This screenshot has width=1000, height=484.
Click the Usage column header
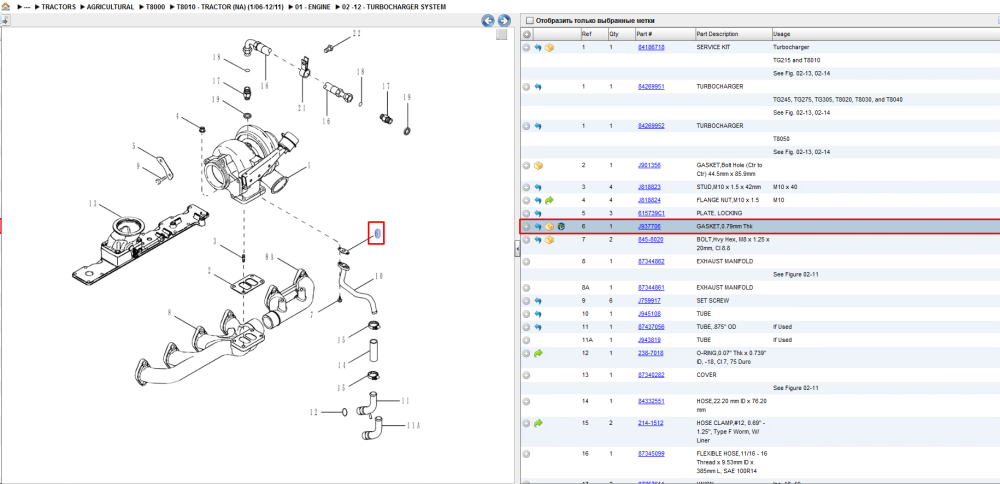pos(885,34)
